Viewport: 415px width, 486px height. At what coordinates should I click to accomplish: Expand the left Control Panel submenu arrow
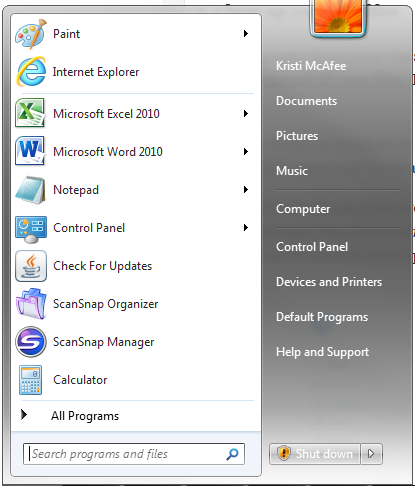click(246, 228)
